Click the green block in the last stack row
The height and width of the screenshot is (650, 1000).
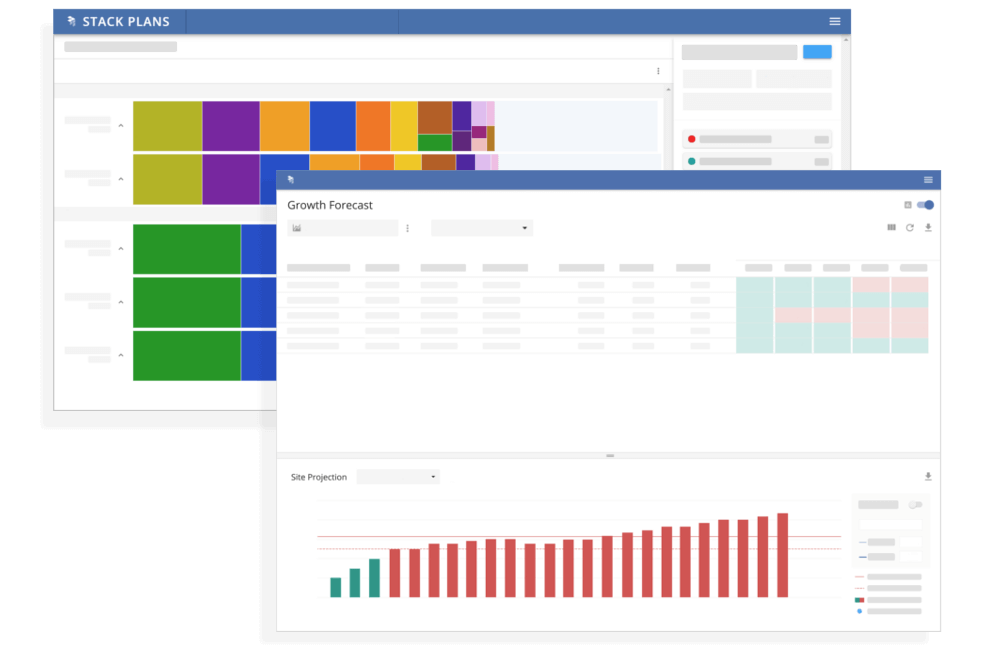[187, 355]
